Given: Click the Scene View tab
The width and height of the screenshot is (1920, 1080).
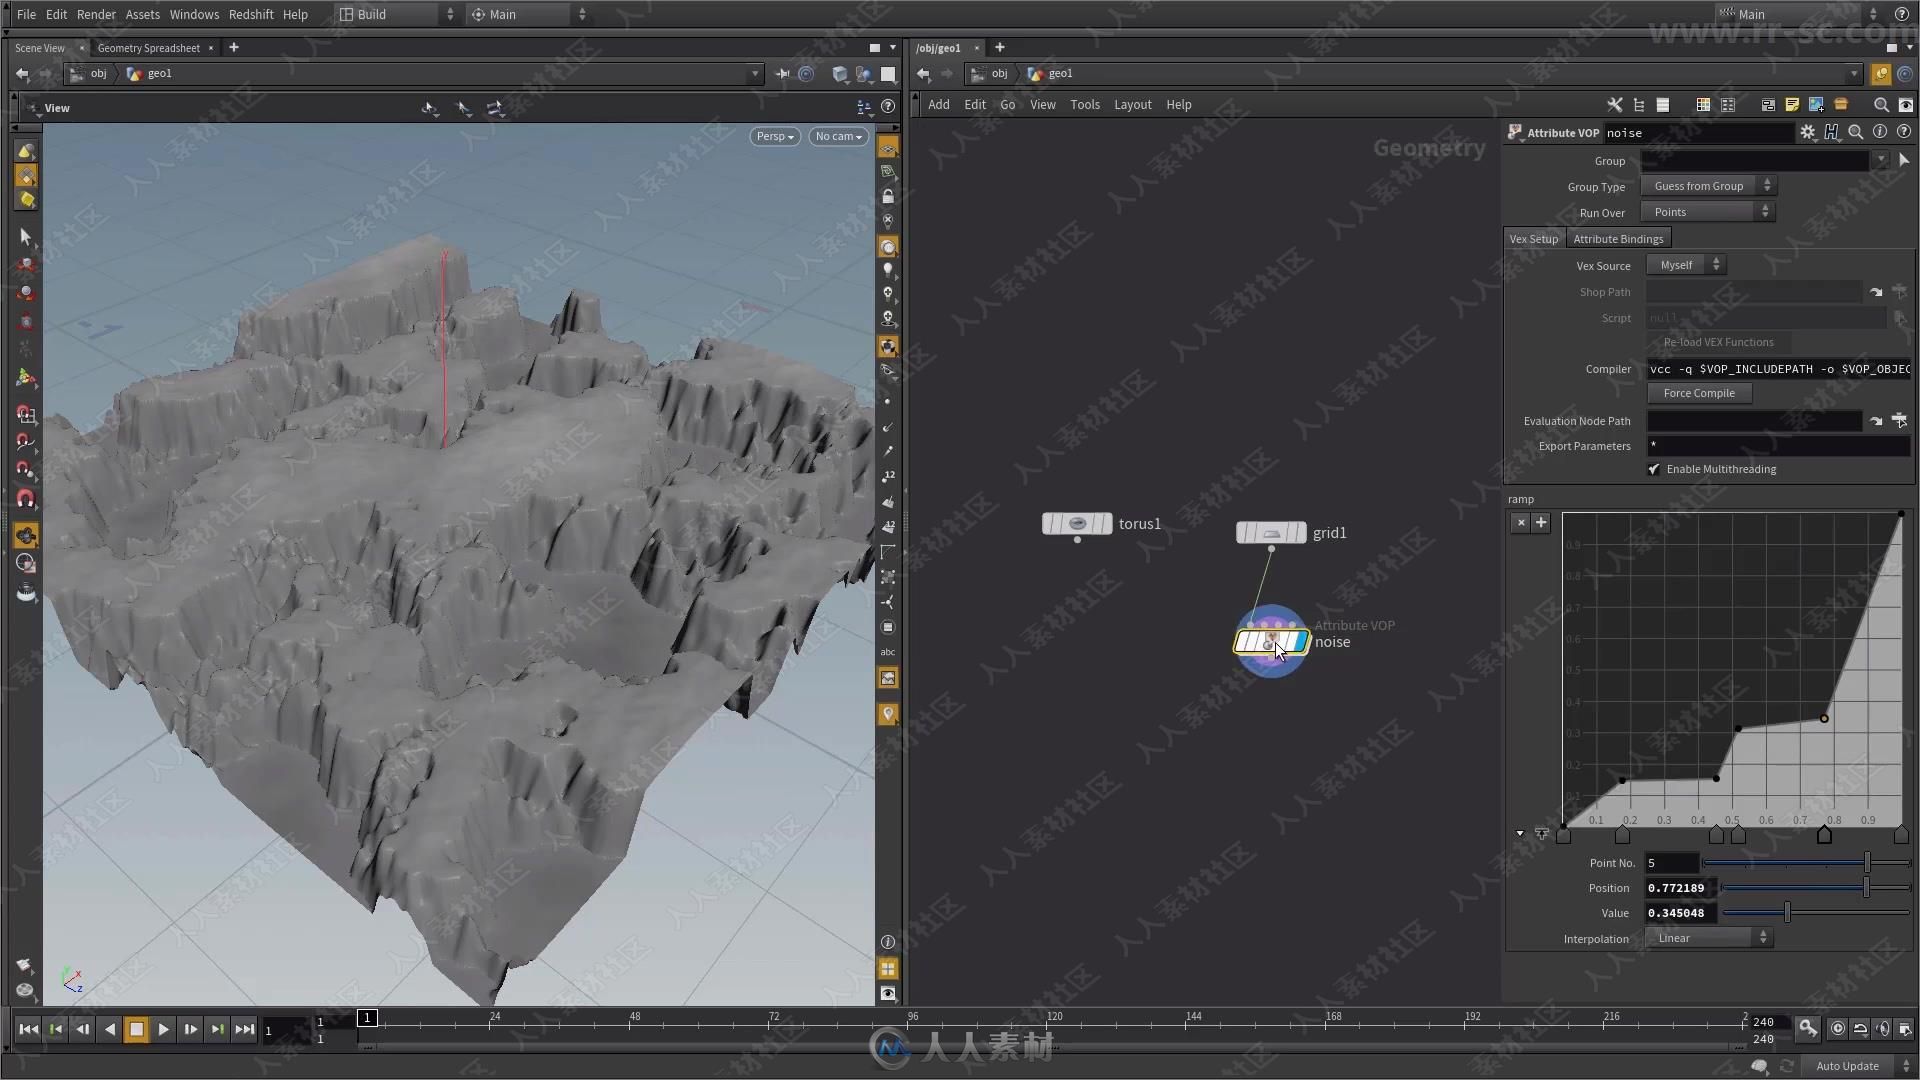Looking at the screenshot, I should 38,47.
